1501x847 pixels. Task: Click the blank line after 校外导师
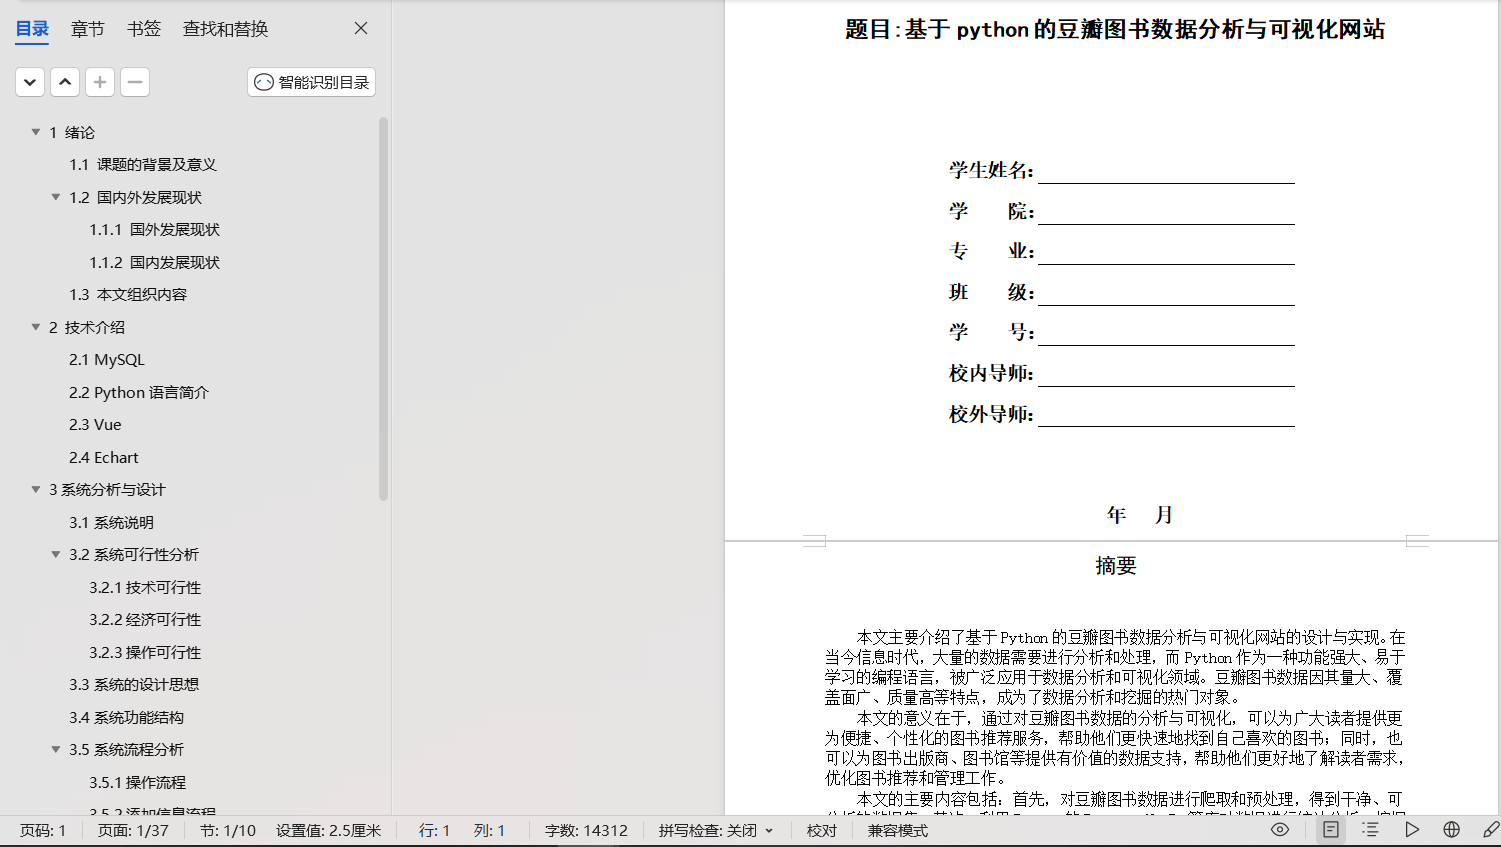[x=1166, y=415]
